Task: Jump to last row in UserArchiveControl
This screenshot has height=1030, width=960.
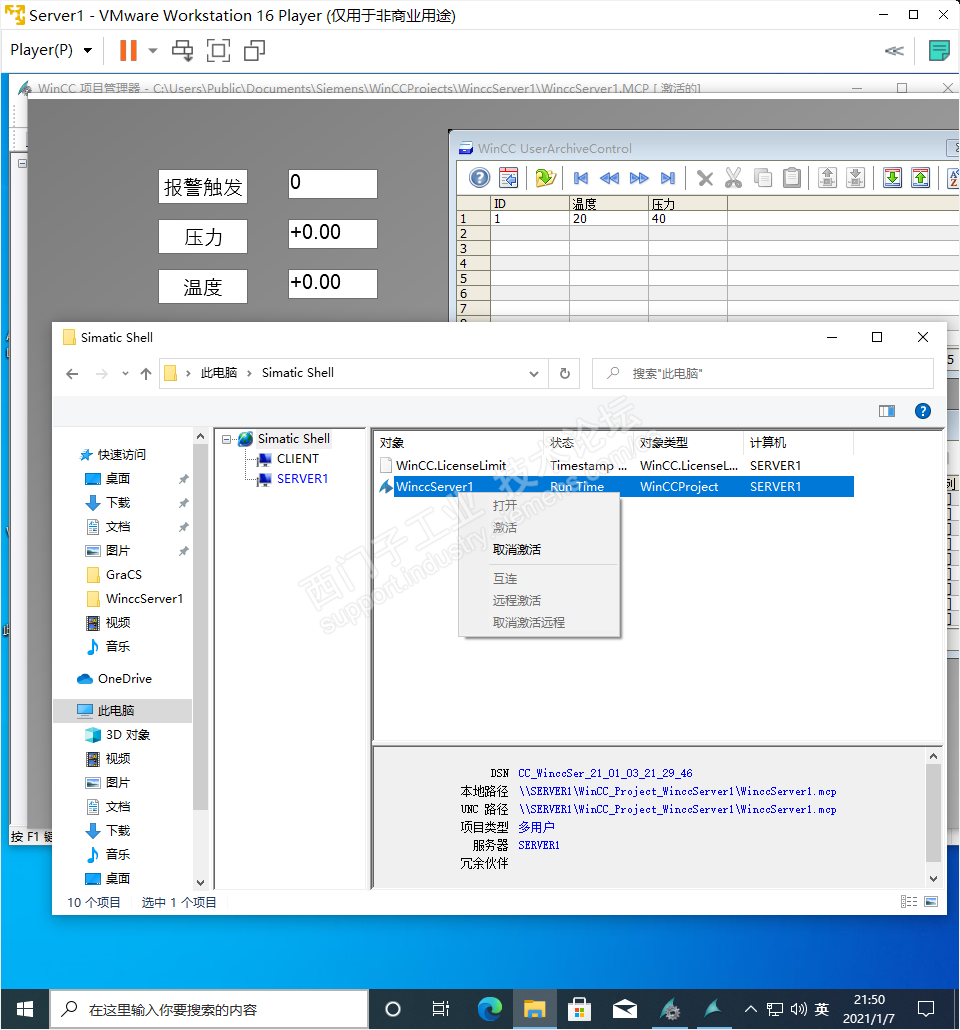Action: click(x=668, y=178)
